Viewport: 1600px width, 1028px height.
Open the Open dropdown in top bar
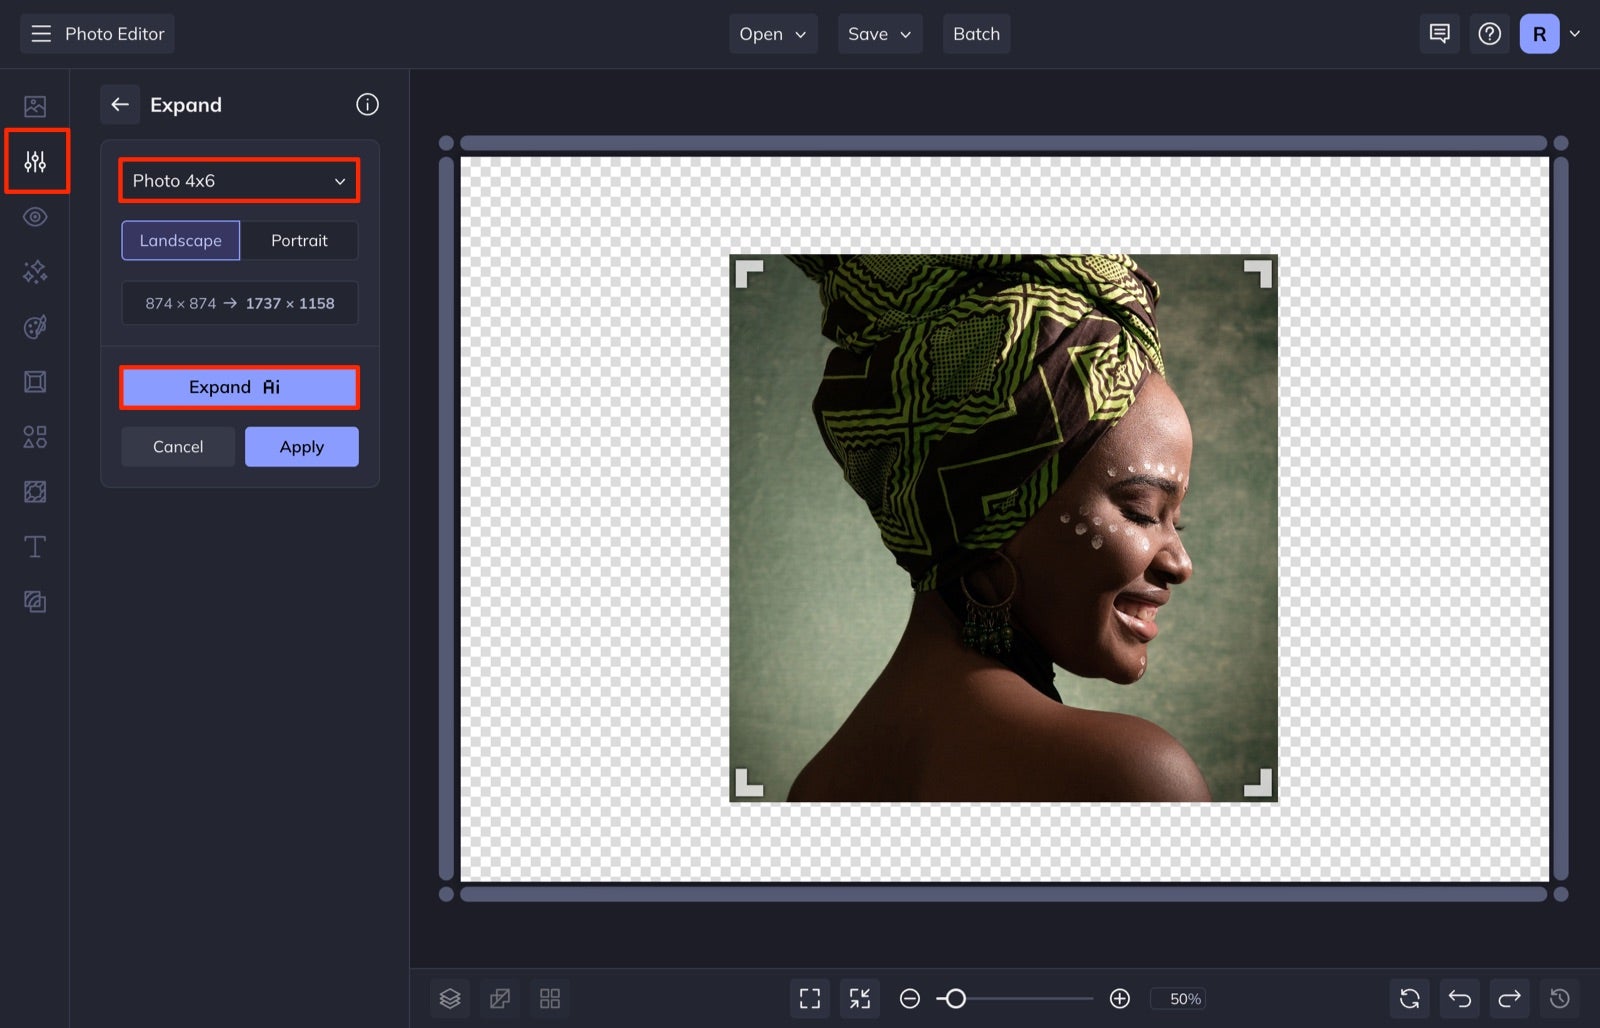tap(772, 33)
